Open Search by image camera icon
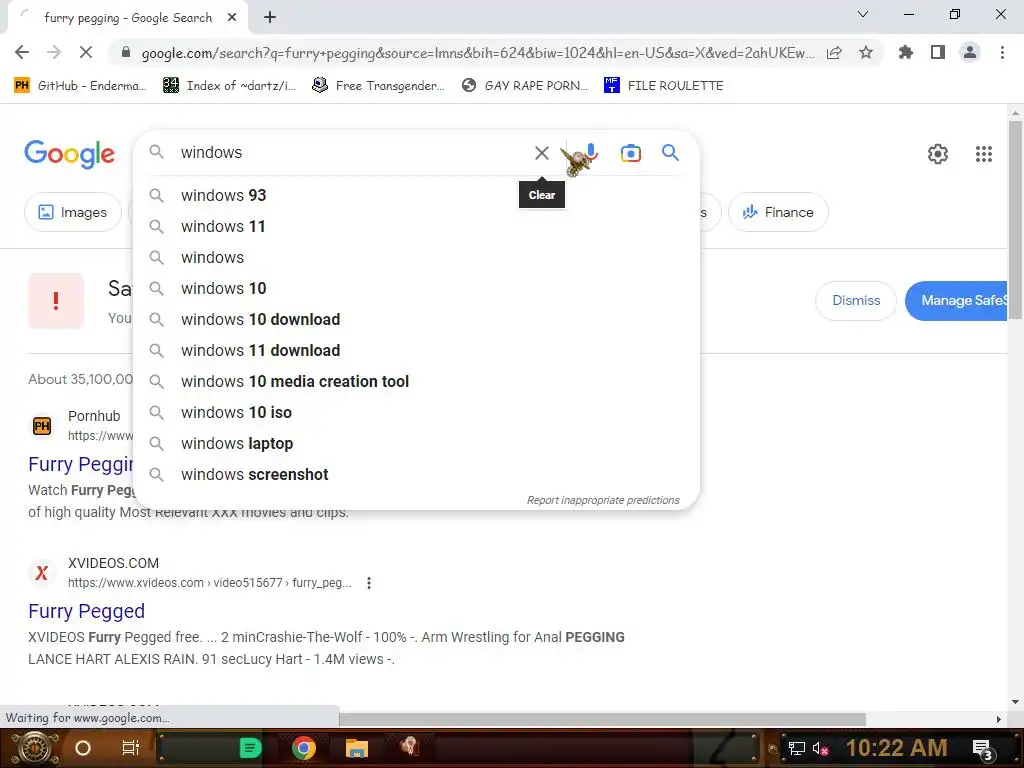The height and width of the screenshot is (768, 1024). point(631,153)
